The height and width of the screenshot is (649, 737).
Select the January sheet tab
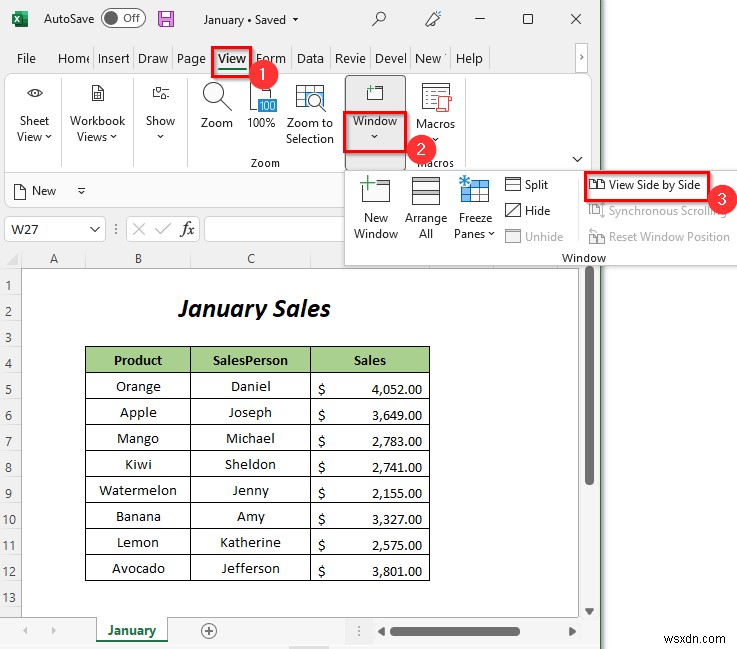(x=132, y=630)
